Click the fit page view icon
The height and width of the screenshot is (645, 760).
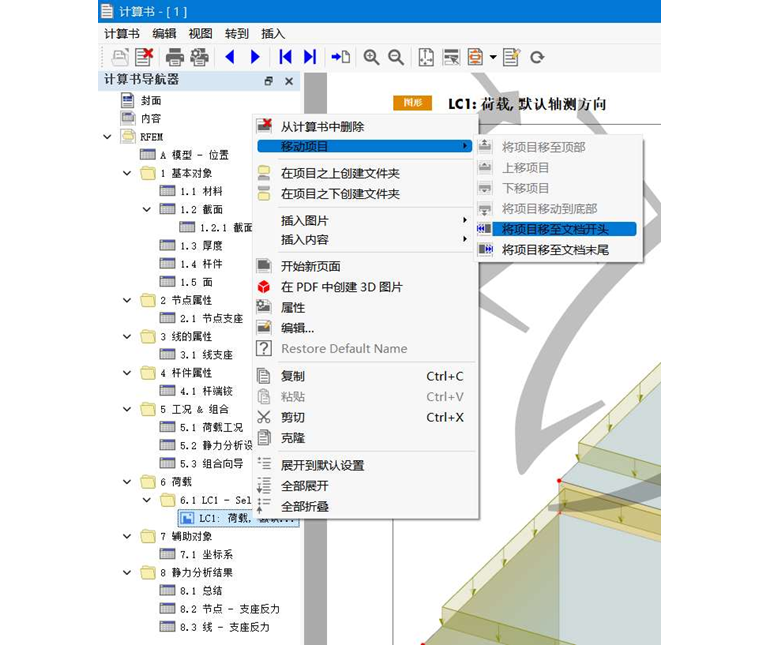tap(426, 57)
